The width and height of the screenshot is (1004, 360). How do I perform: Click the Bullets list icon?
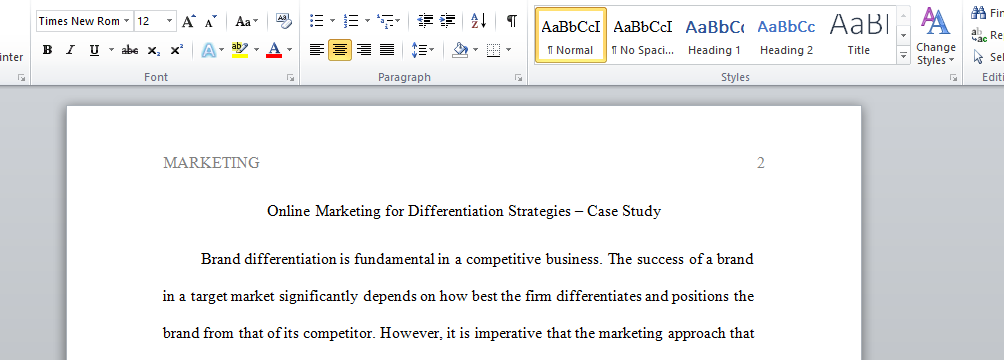(316, 21)
